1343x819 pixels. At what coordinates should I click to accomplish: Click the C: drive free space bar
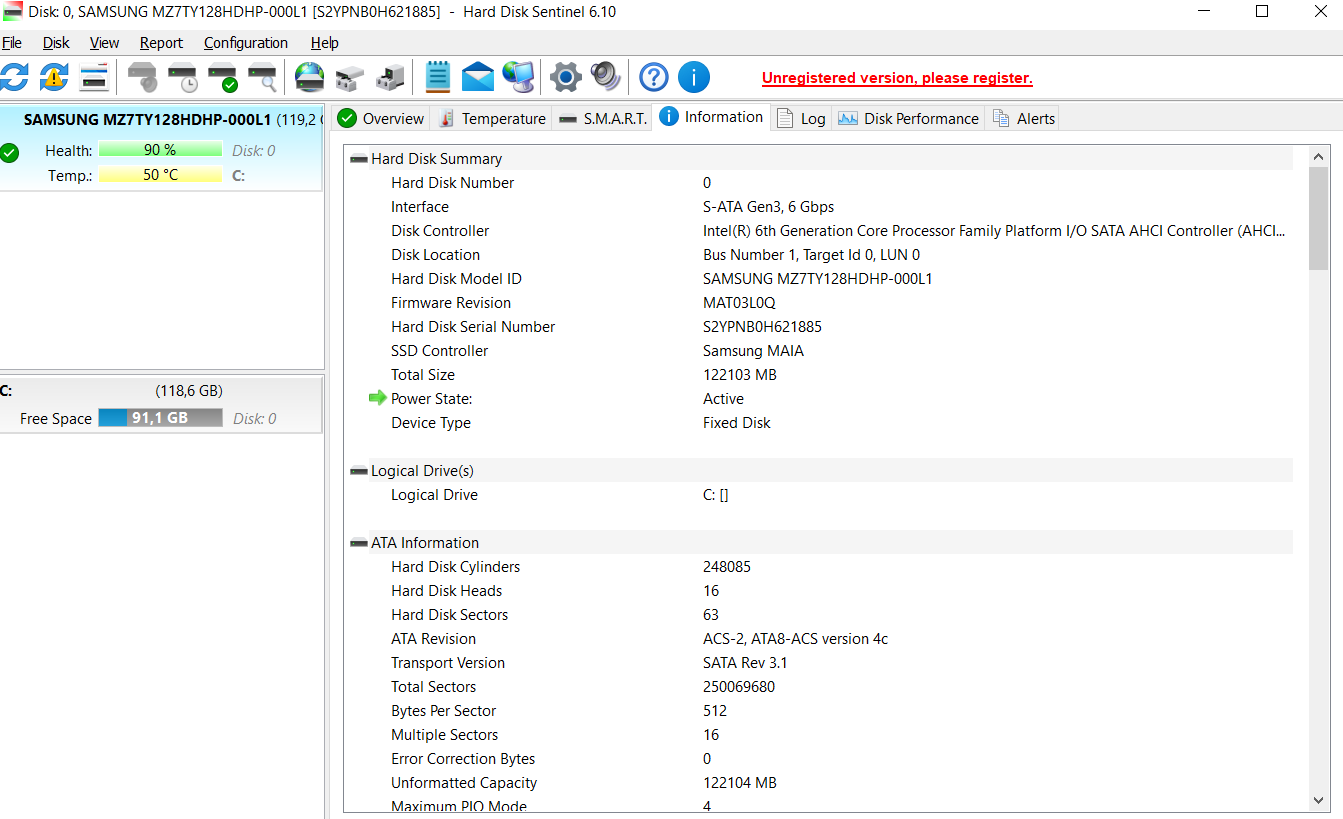coord(160,418)
